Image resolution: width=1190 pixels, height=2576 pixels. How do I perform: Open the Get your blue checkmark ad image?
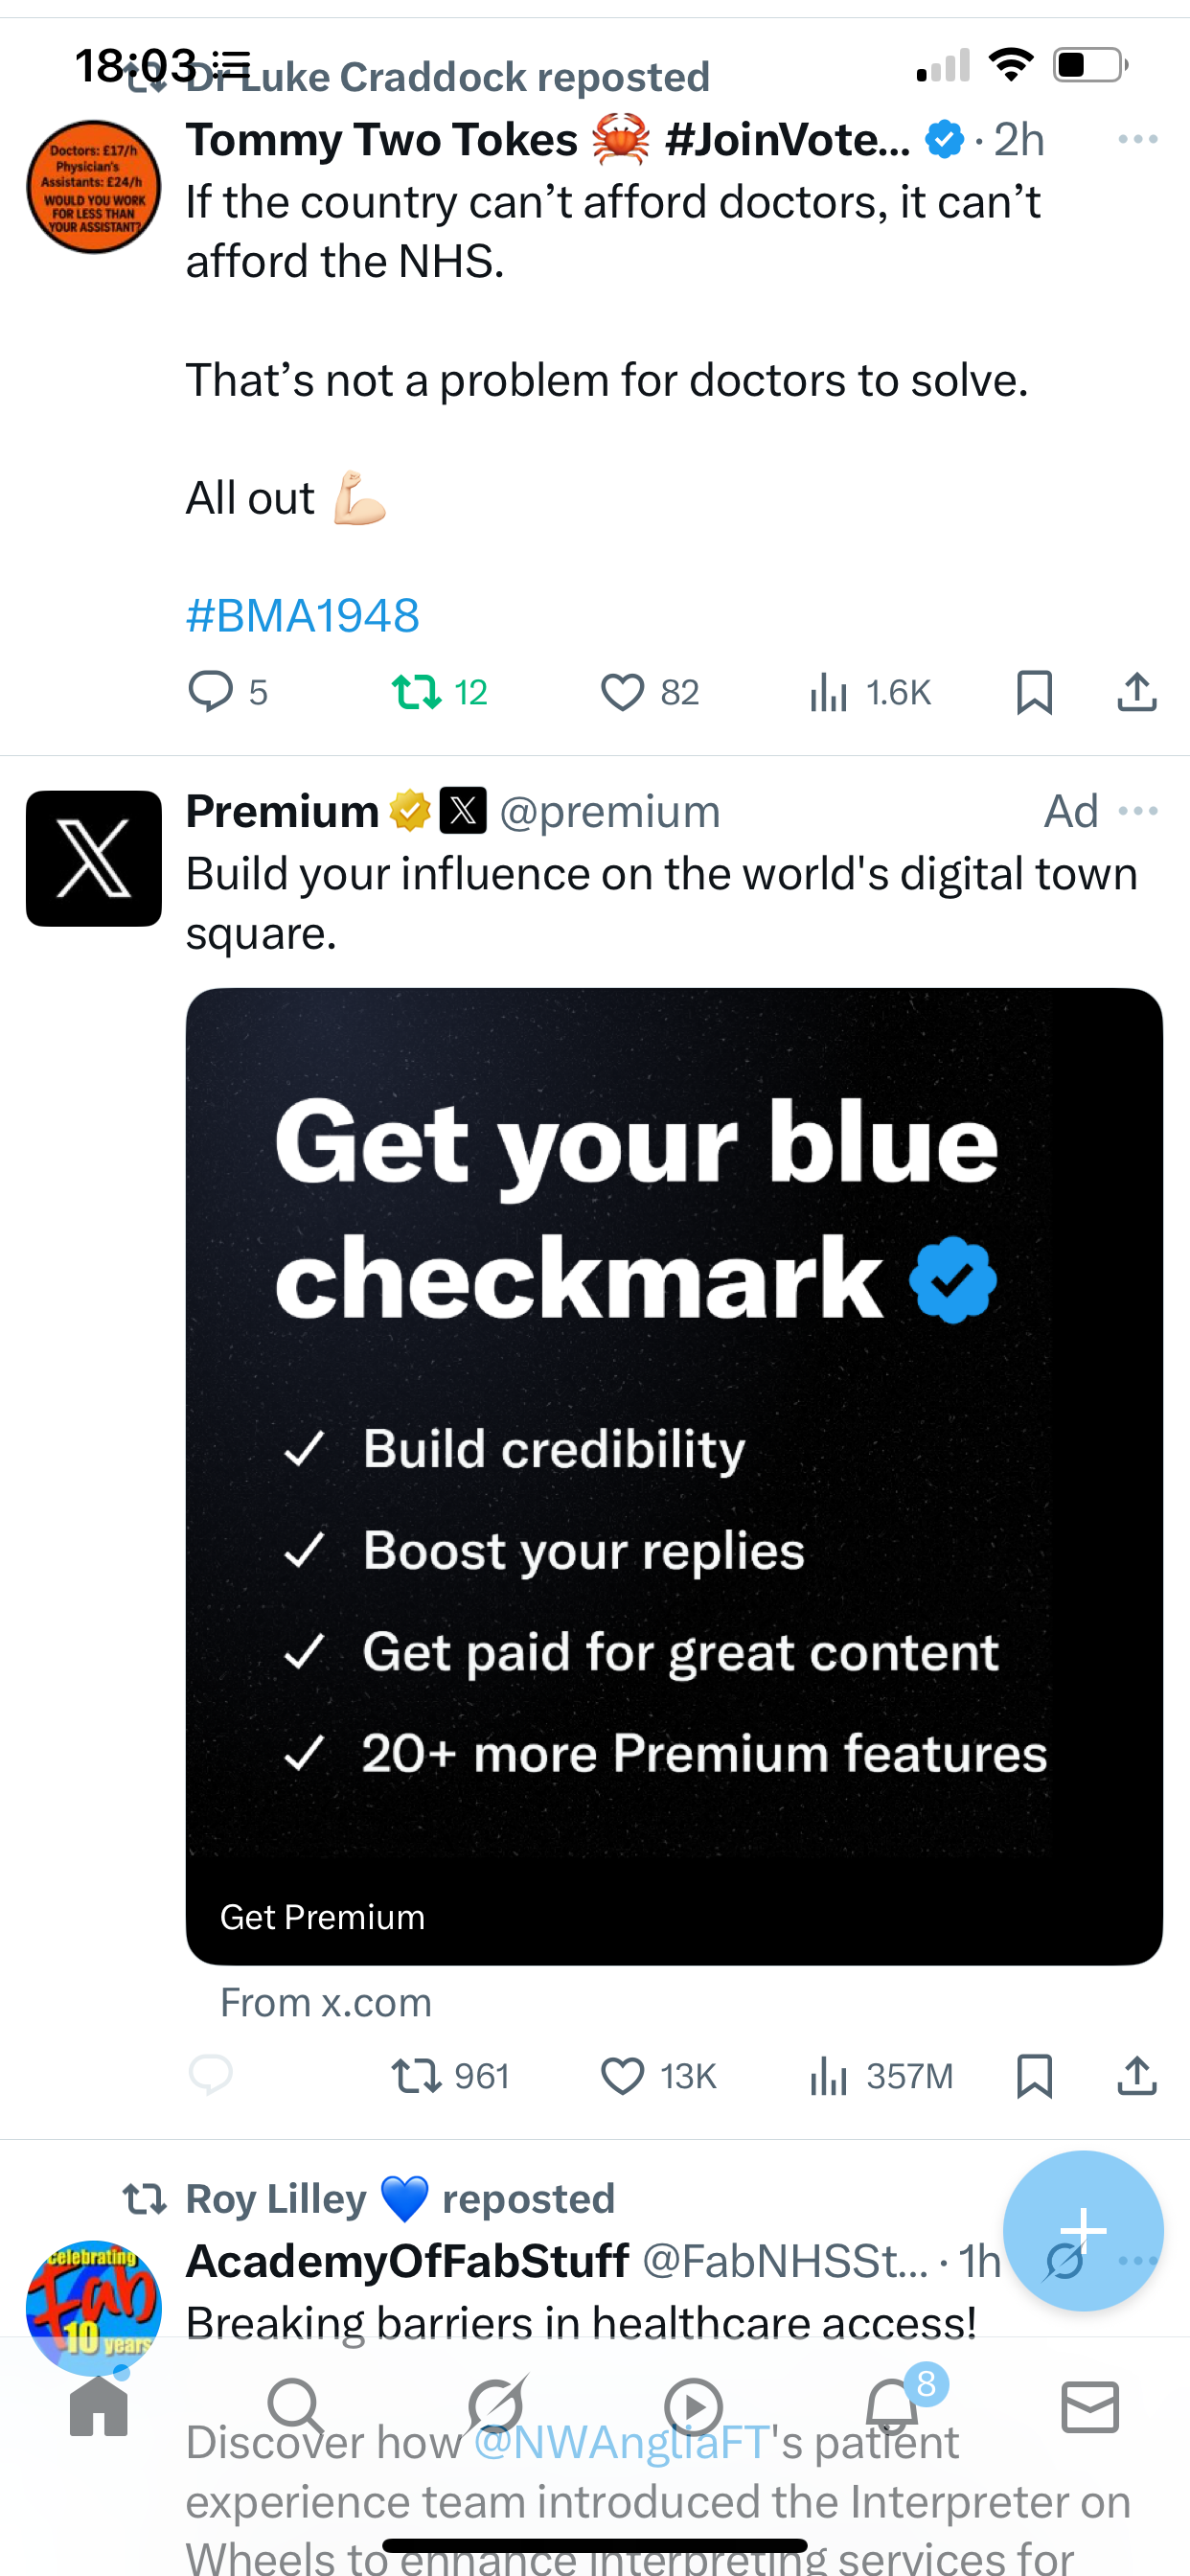(674, 1476)
